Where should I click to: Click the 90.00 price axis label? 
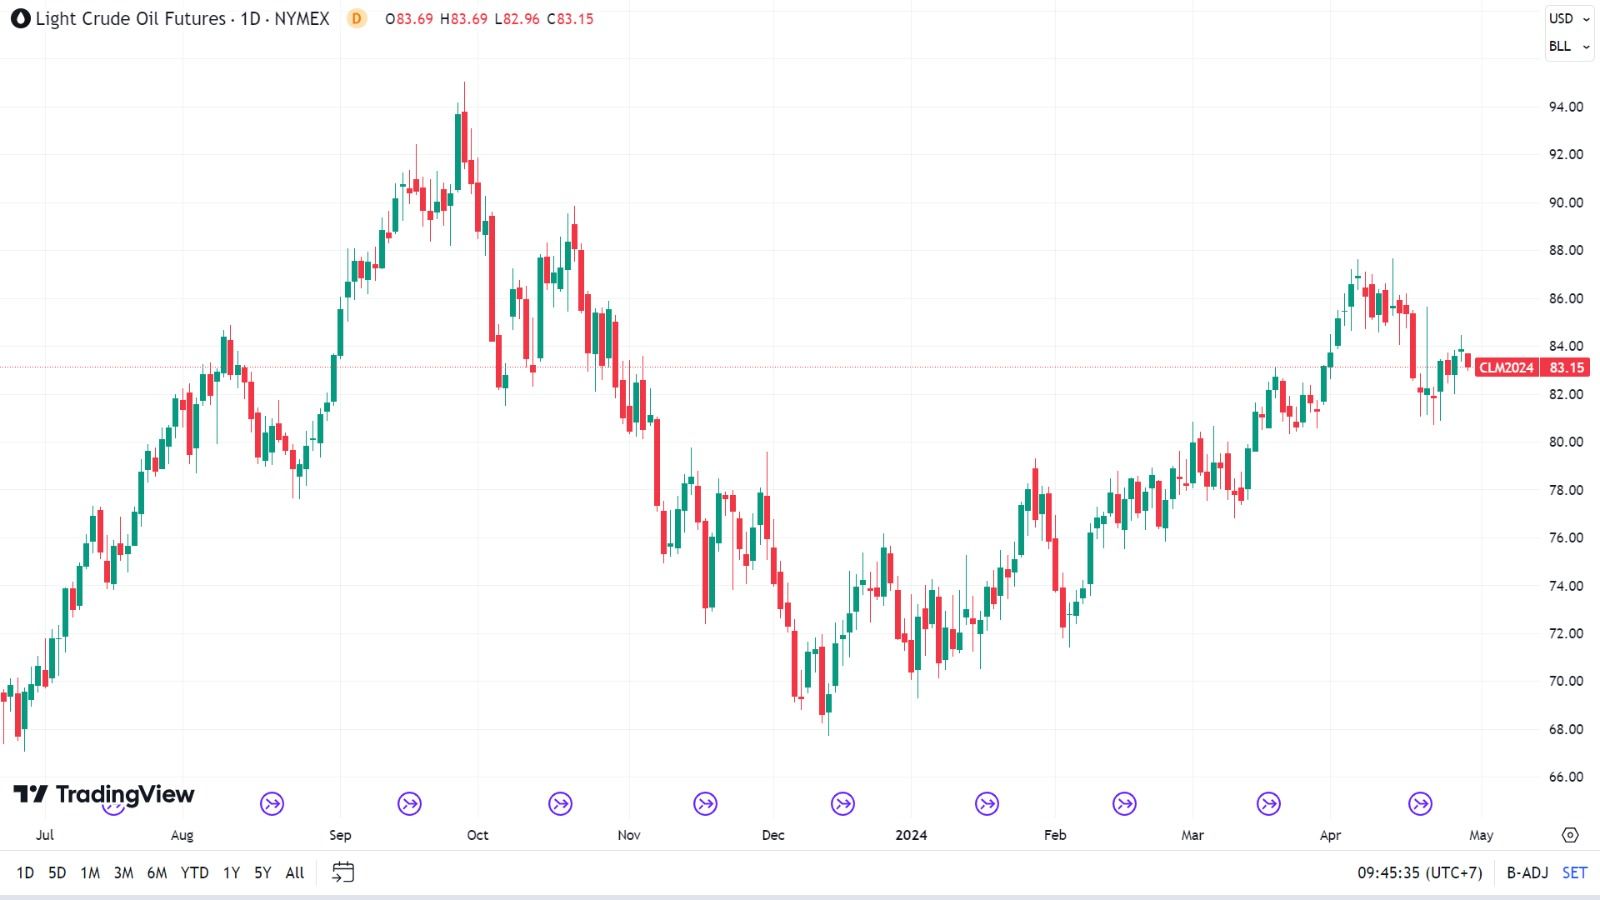pyautogui.click(x=1566, y=202)
